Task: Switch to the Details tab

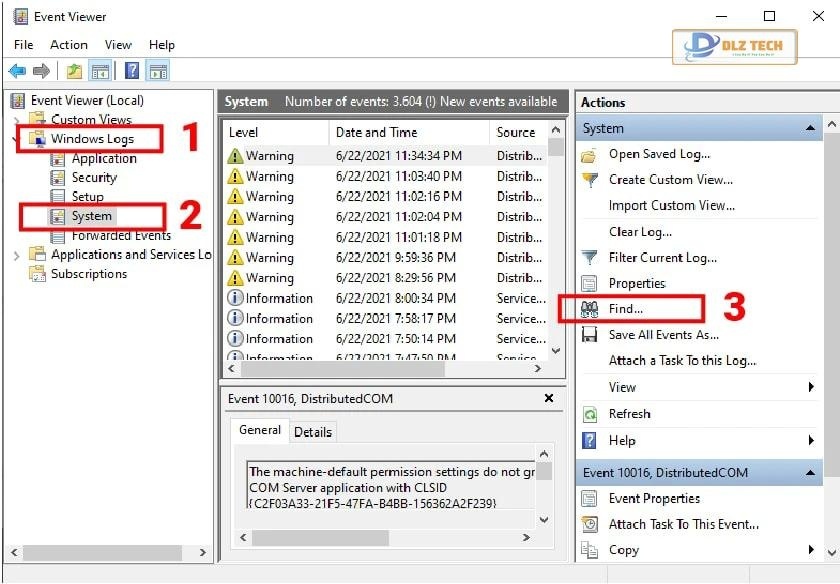Action: point(313,432)
